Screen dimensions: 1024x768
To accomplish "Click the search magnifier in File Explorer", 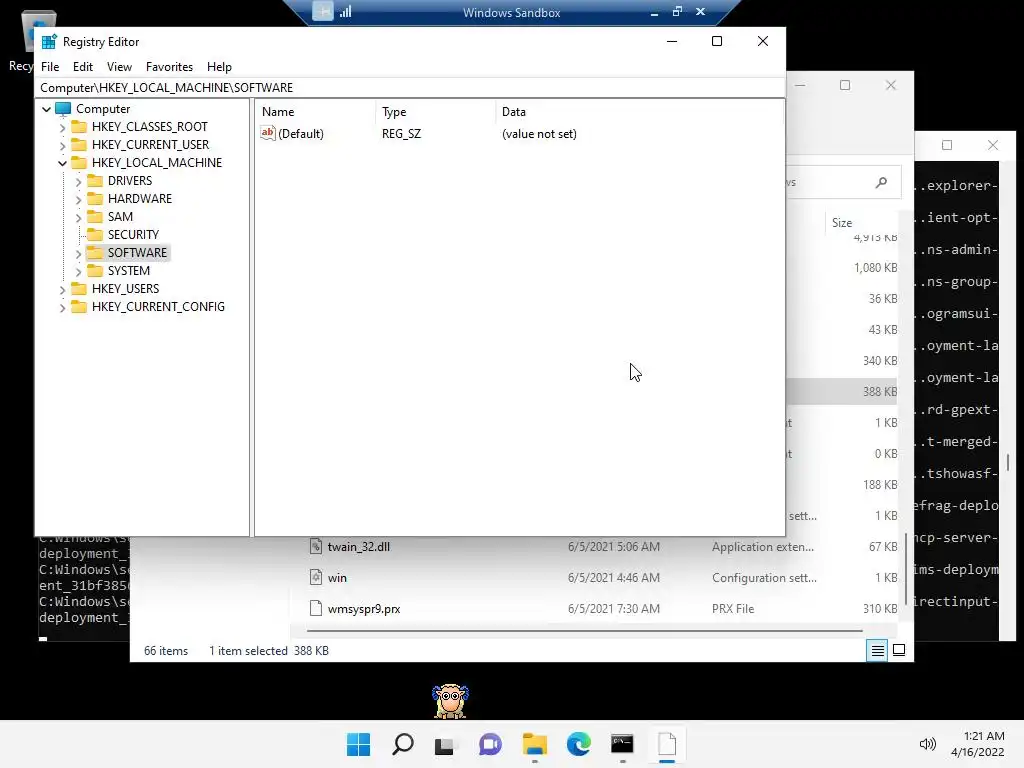I will click(x=881, y=182).
